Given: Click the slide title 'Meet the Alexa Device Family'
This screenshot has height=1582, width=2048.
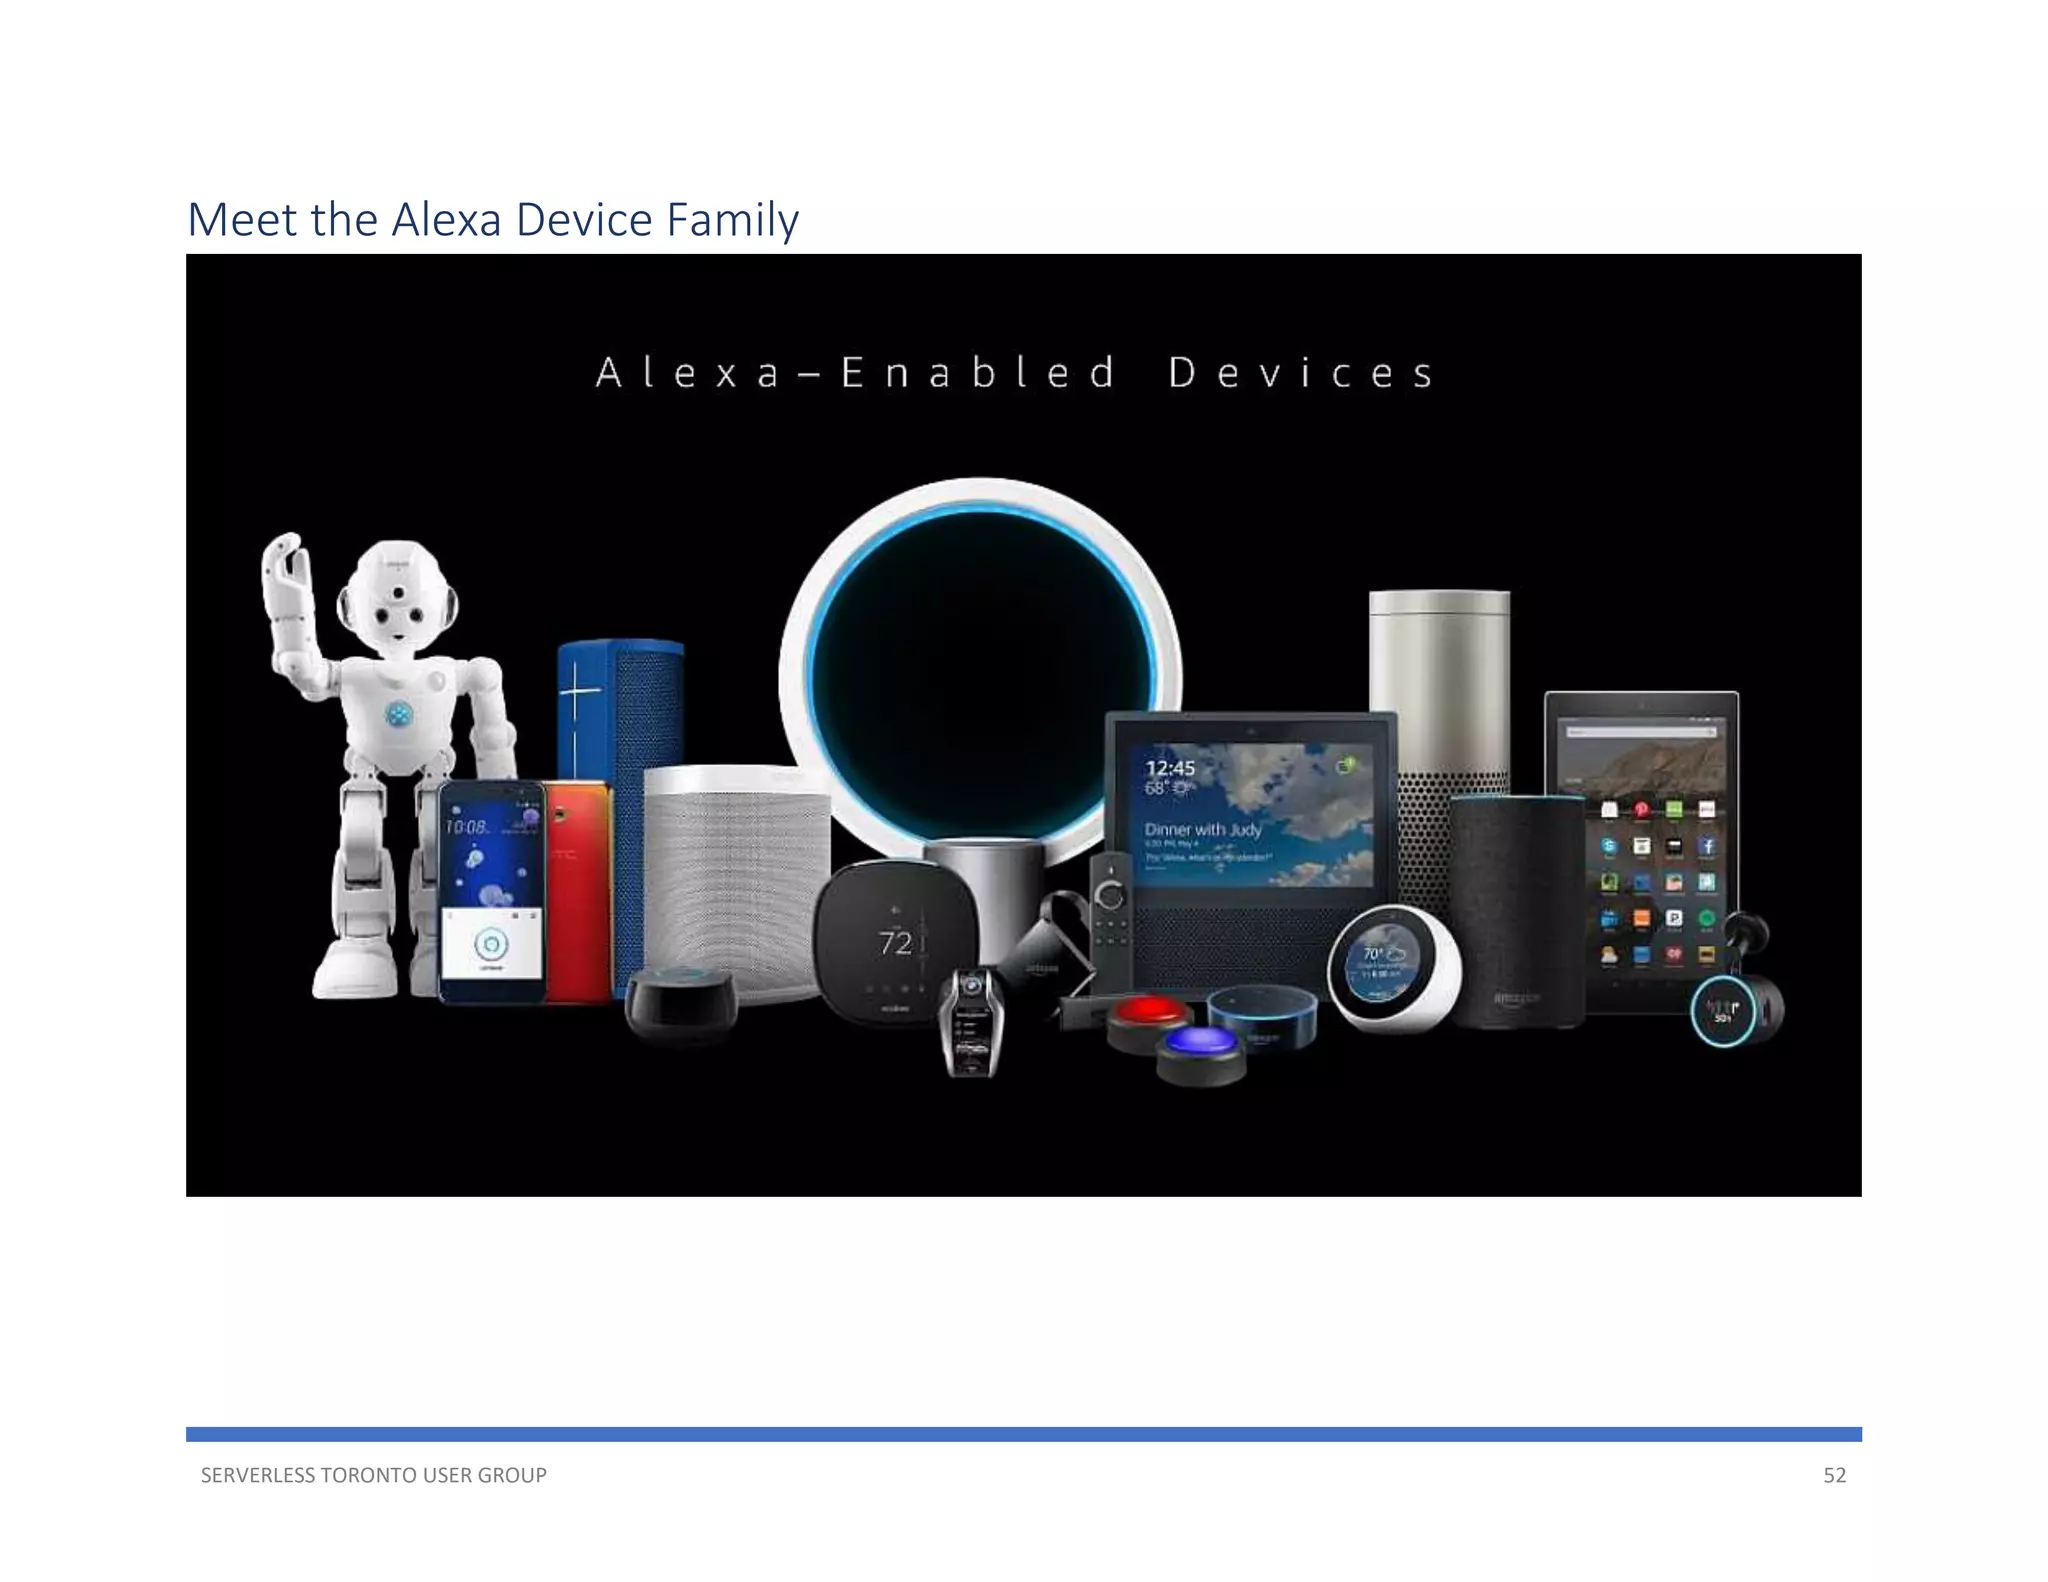Looking at the screenshot, I should pos(493,220).
